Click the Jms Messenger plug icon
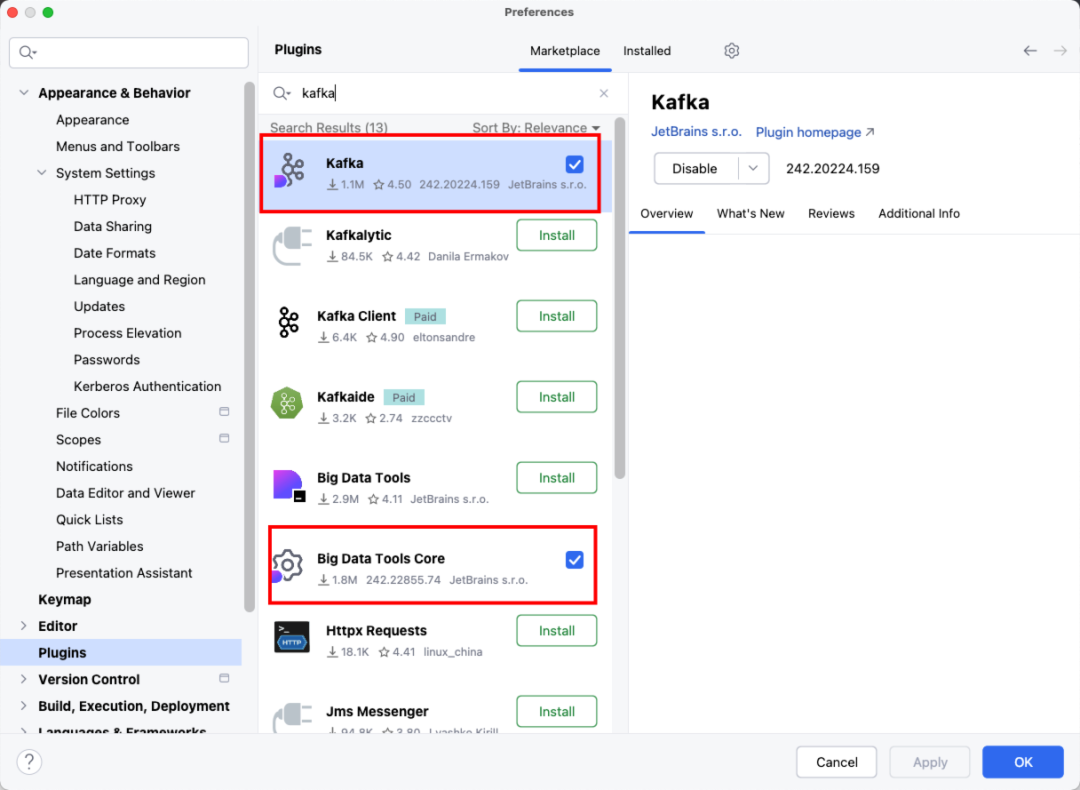The height and width of the screenshot is (790, 1080). pos(292,716)
